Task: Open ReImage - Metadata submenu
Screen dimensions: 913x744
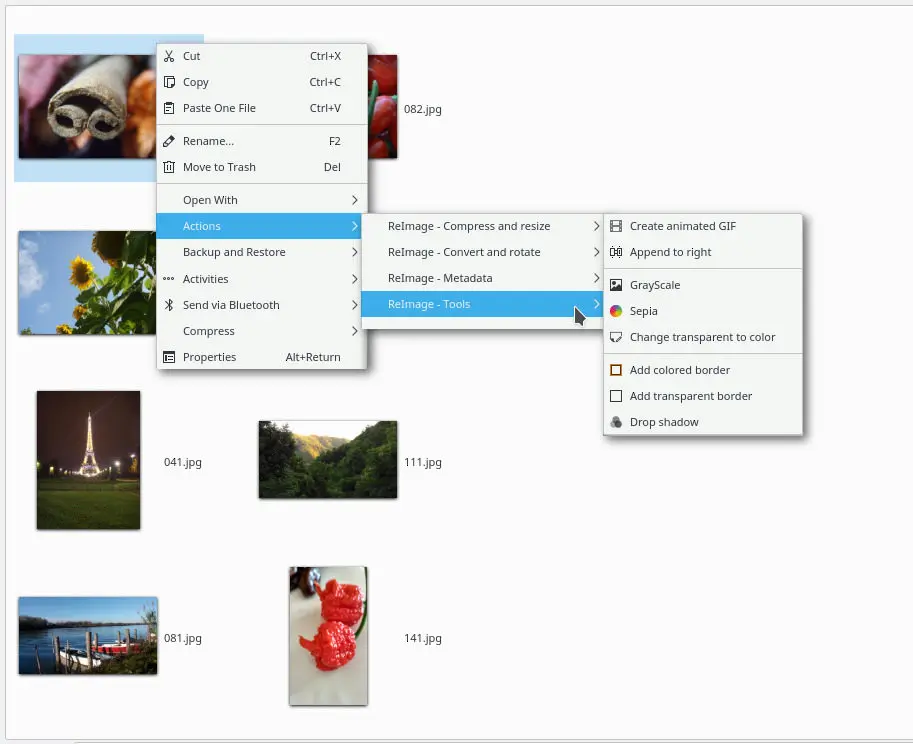Action: pos(482,278)
